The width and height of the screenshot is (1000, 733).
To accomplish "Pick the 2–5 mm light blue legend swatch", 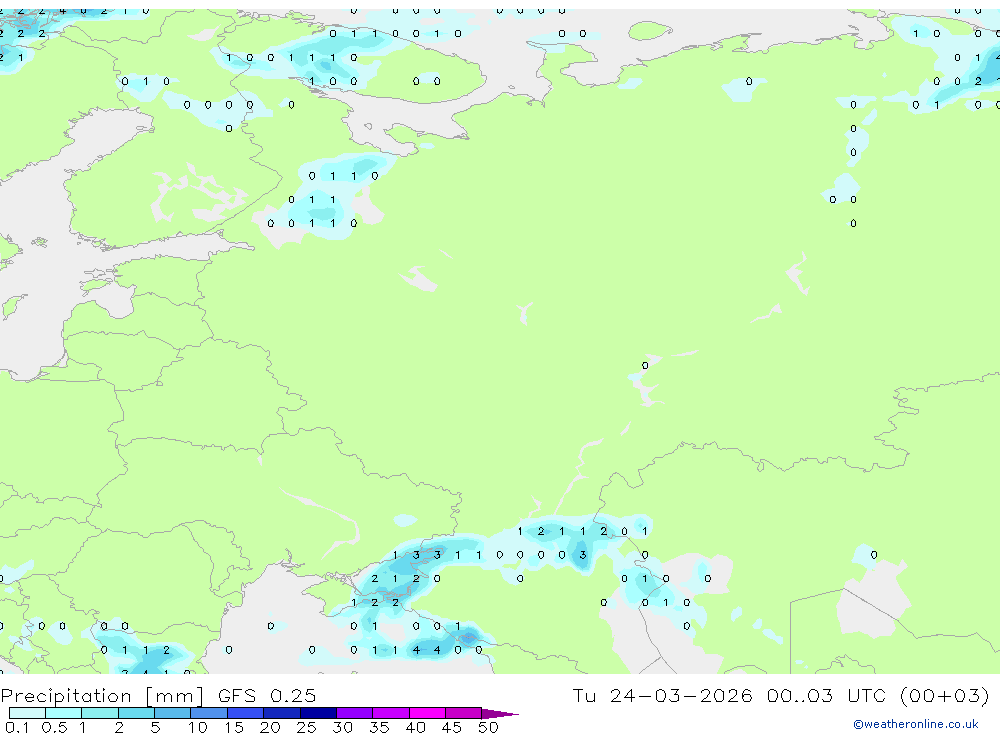I will [x=136, y=713].
